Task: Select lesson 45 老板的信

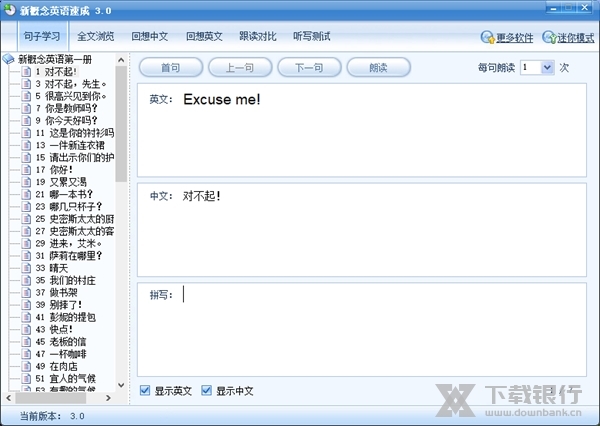Action: tap(61, 341)
